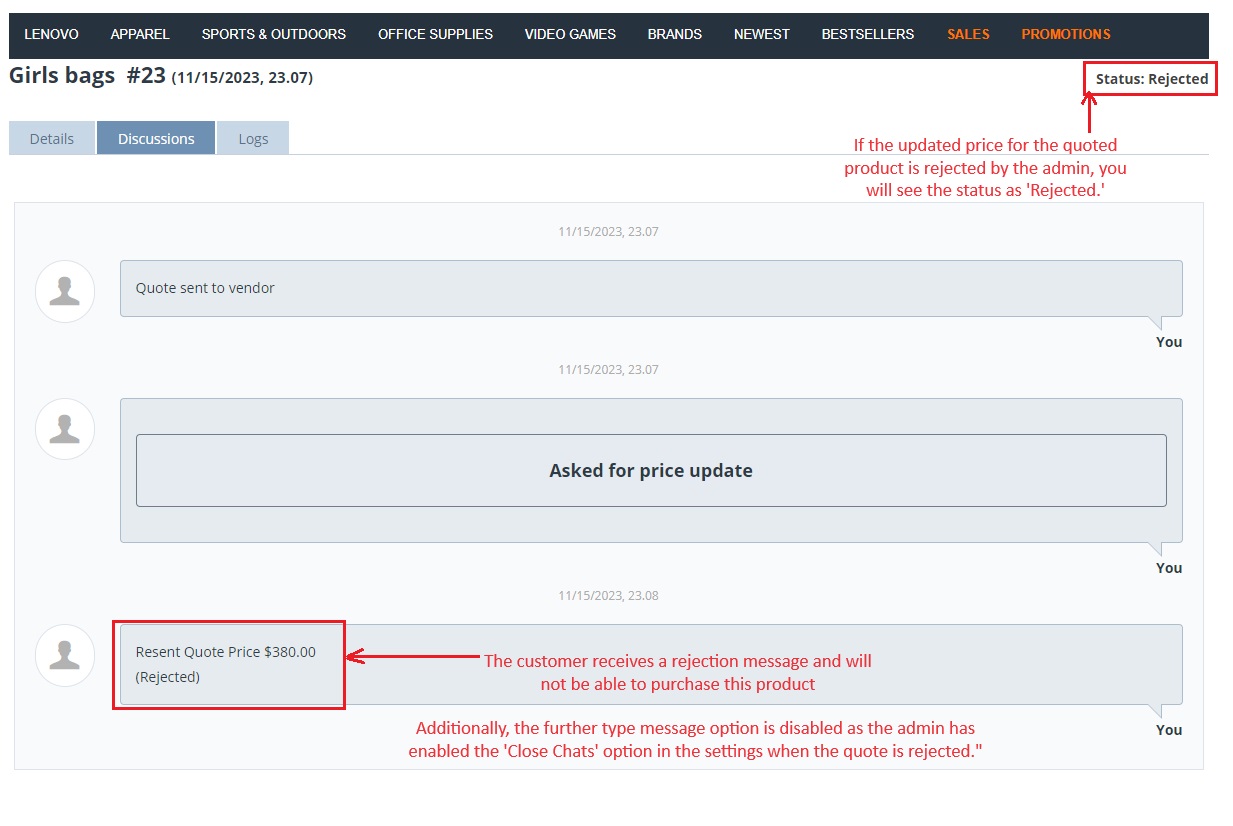Open the OFFICE SUPPLIES category
This screenshot has width=1233, height=826.
point(435,34)
